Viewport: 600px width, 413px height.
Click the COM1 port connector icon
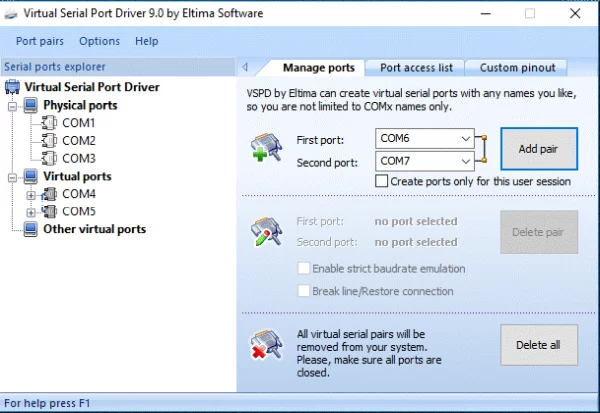[x=49, y=123]
